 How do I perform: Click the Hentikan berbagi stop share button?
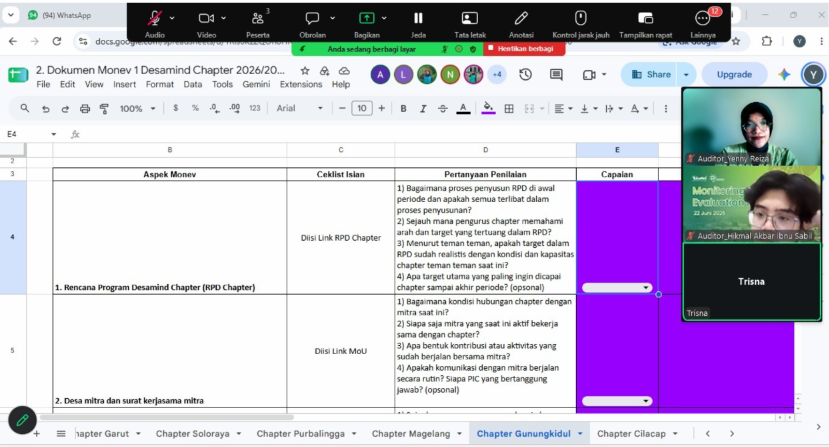(x=524, y=49)
